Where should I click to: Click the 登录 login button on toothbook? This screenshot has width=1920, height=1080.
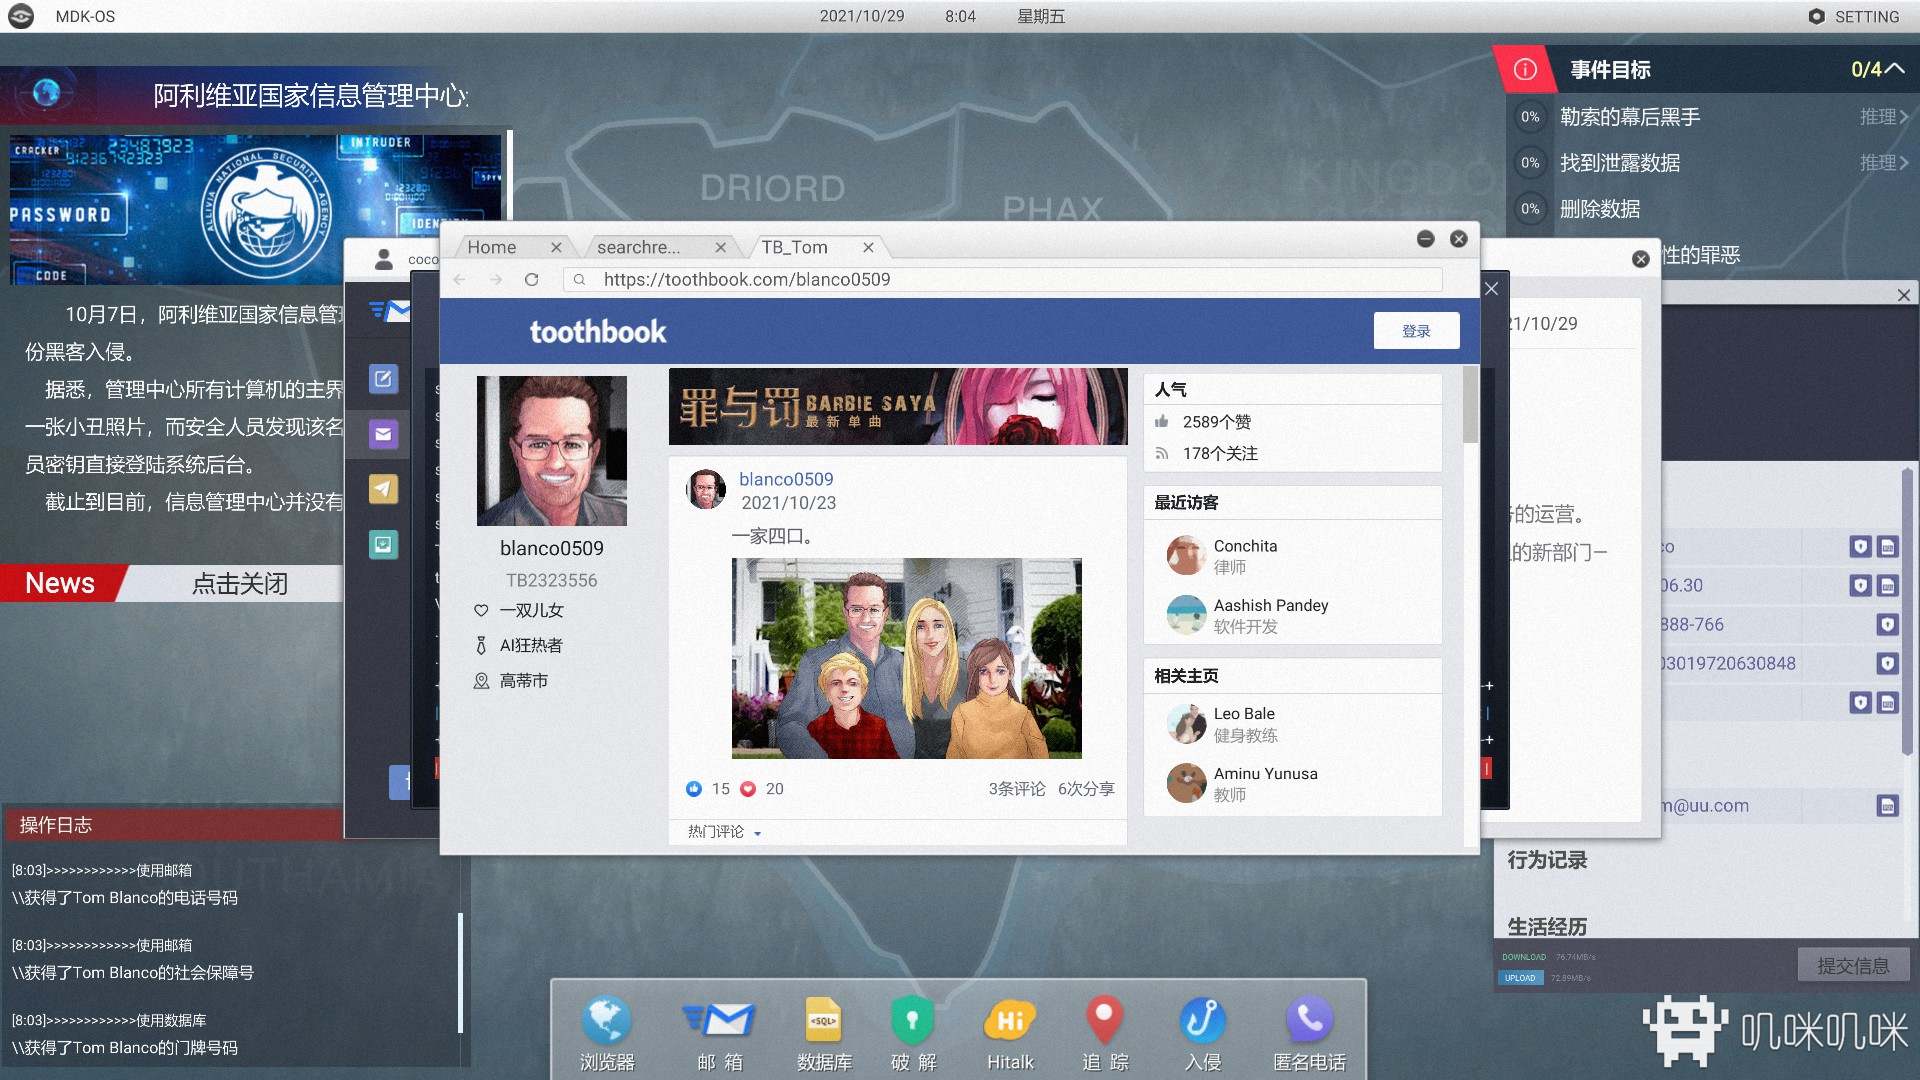(x=1416, y=331)
